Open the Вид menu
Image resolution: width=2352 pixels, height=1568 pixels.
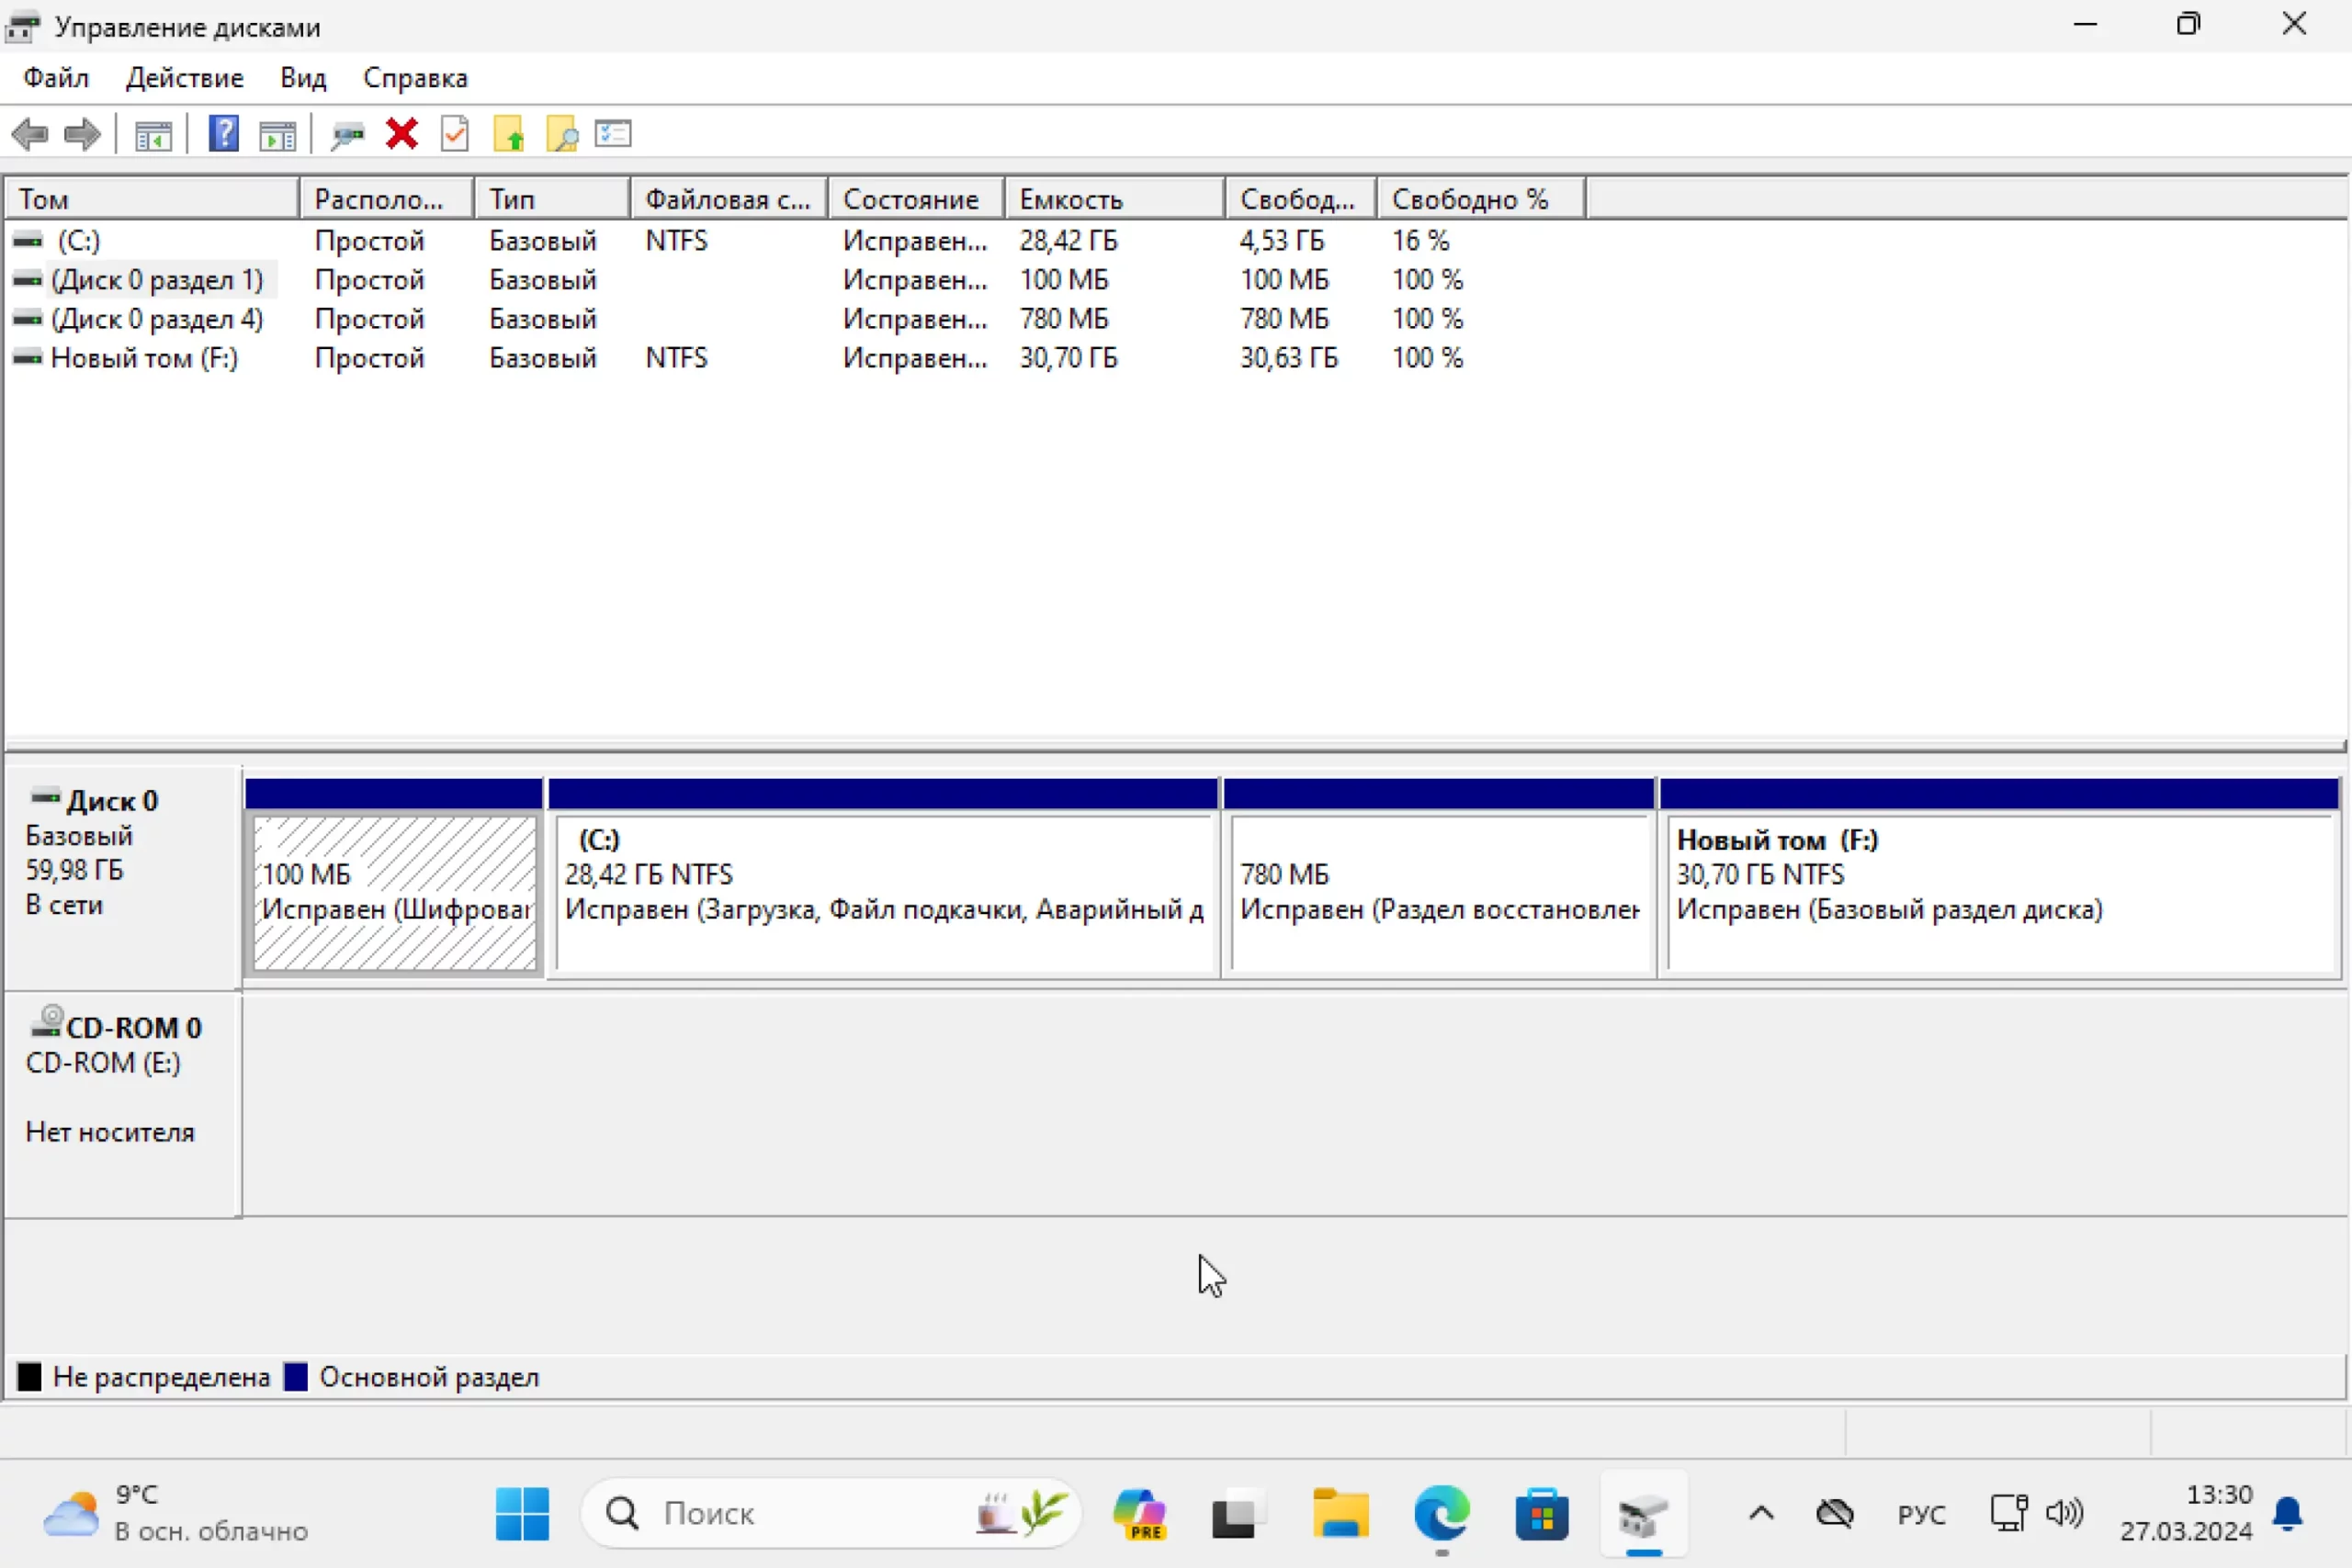click(303, 78)
